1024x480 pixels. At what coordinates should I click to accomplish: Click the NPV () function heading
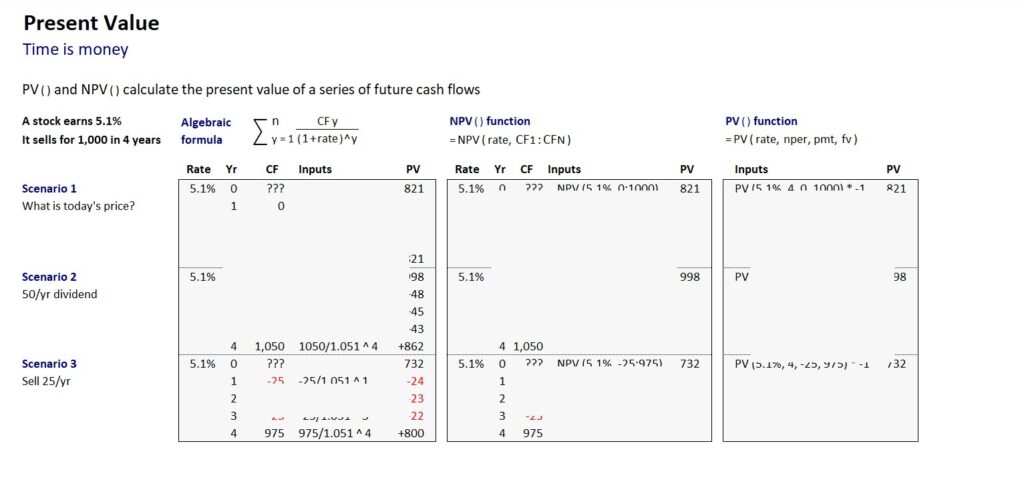(x=490, y=121)
